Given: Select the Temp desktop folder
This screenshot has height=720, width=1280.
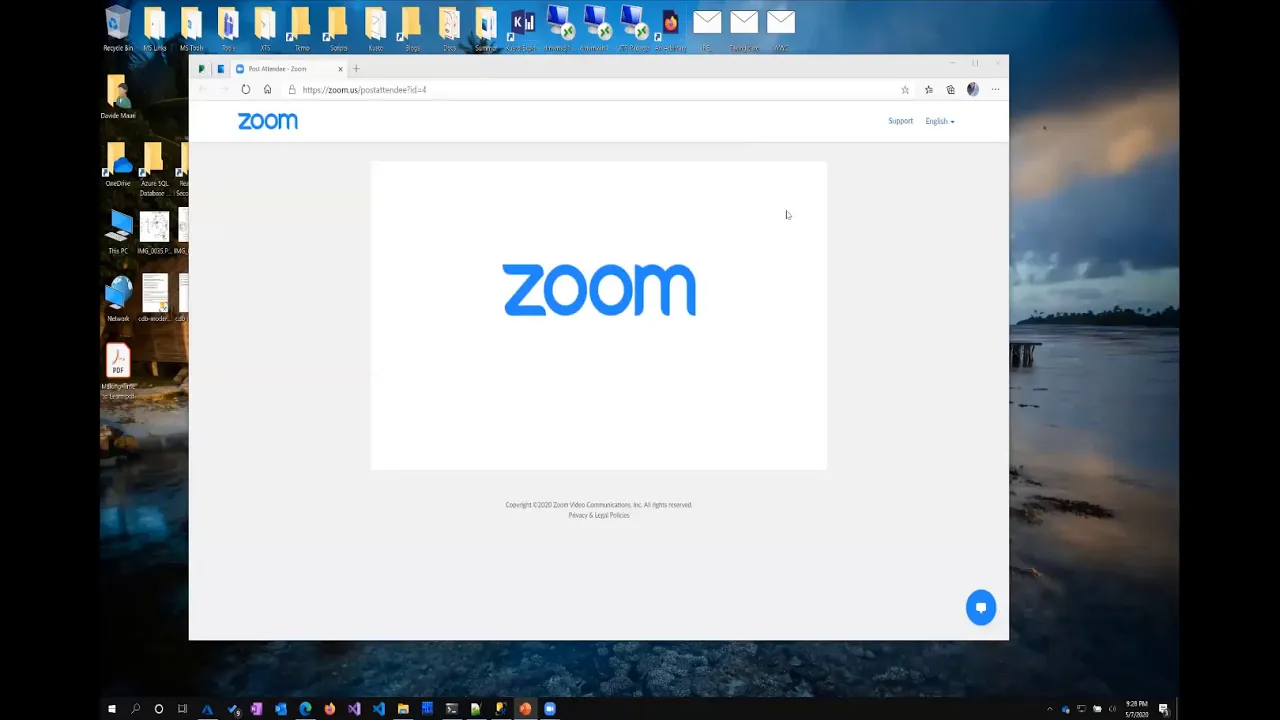Looking at the screenshot, I should point(302,29).
